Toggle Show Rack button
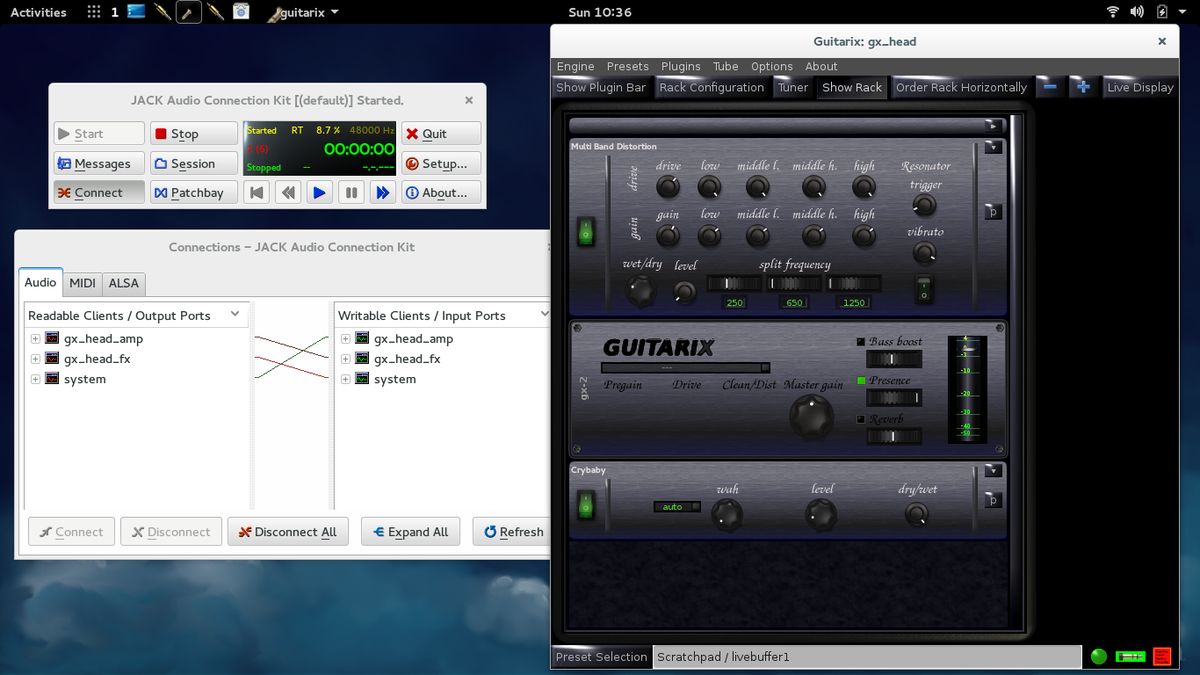The width and height of the screenshot is (1200, 675). [x=852, y=87]
